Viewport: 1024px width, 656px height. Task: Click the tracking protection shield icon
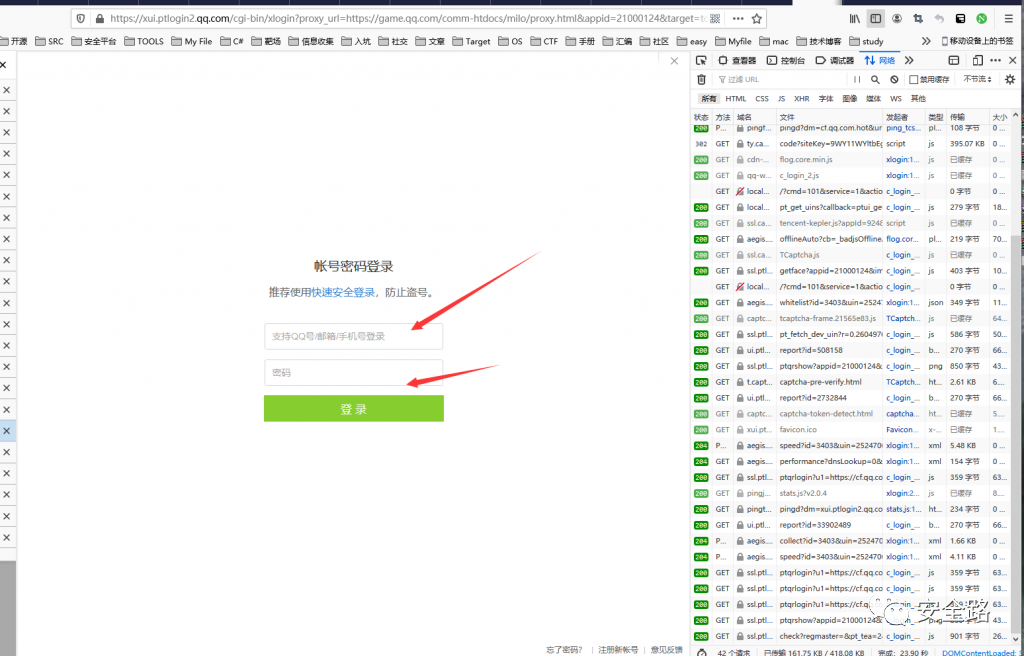click(x=81, y=19)
